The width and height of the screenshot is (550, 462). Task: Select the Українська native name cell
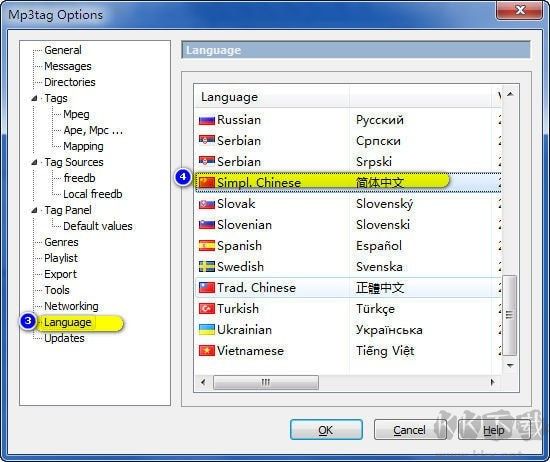coord(389,330)
